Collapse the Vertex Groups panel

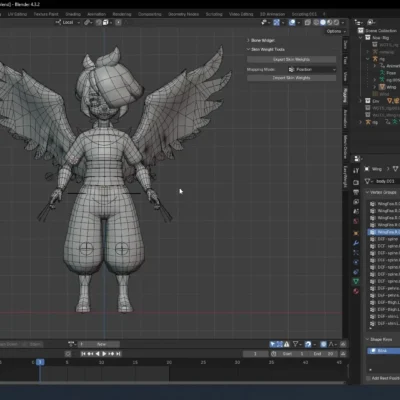(x=381, y=192)
